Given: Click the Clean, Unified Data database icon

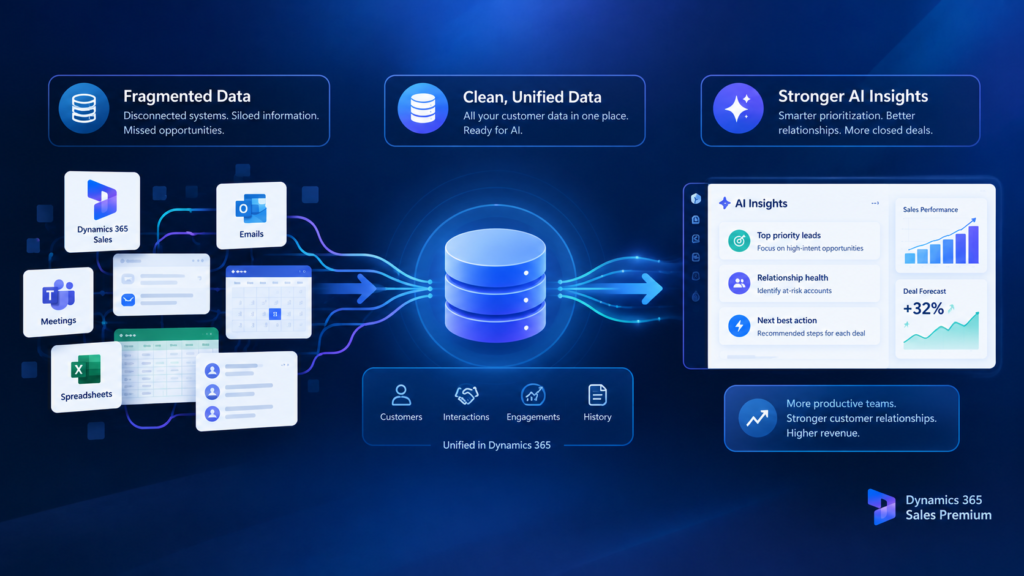Looking at the screenshot, I should point(423,108).
